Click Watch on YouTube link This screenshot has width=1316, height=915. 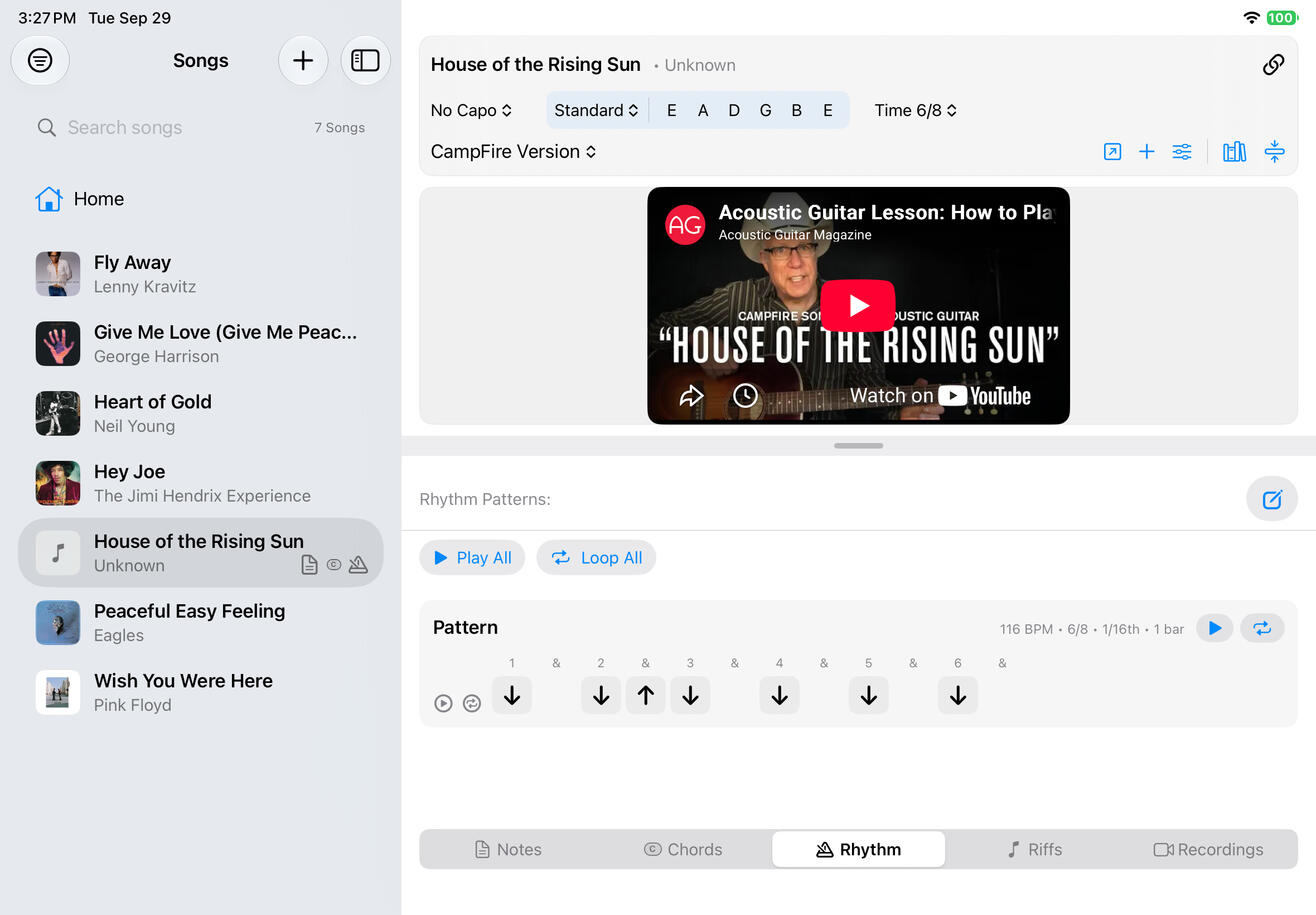(940, 396)
